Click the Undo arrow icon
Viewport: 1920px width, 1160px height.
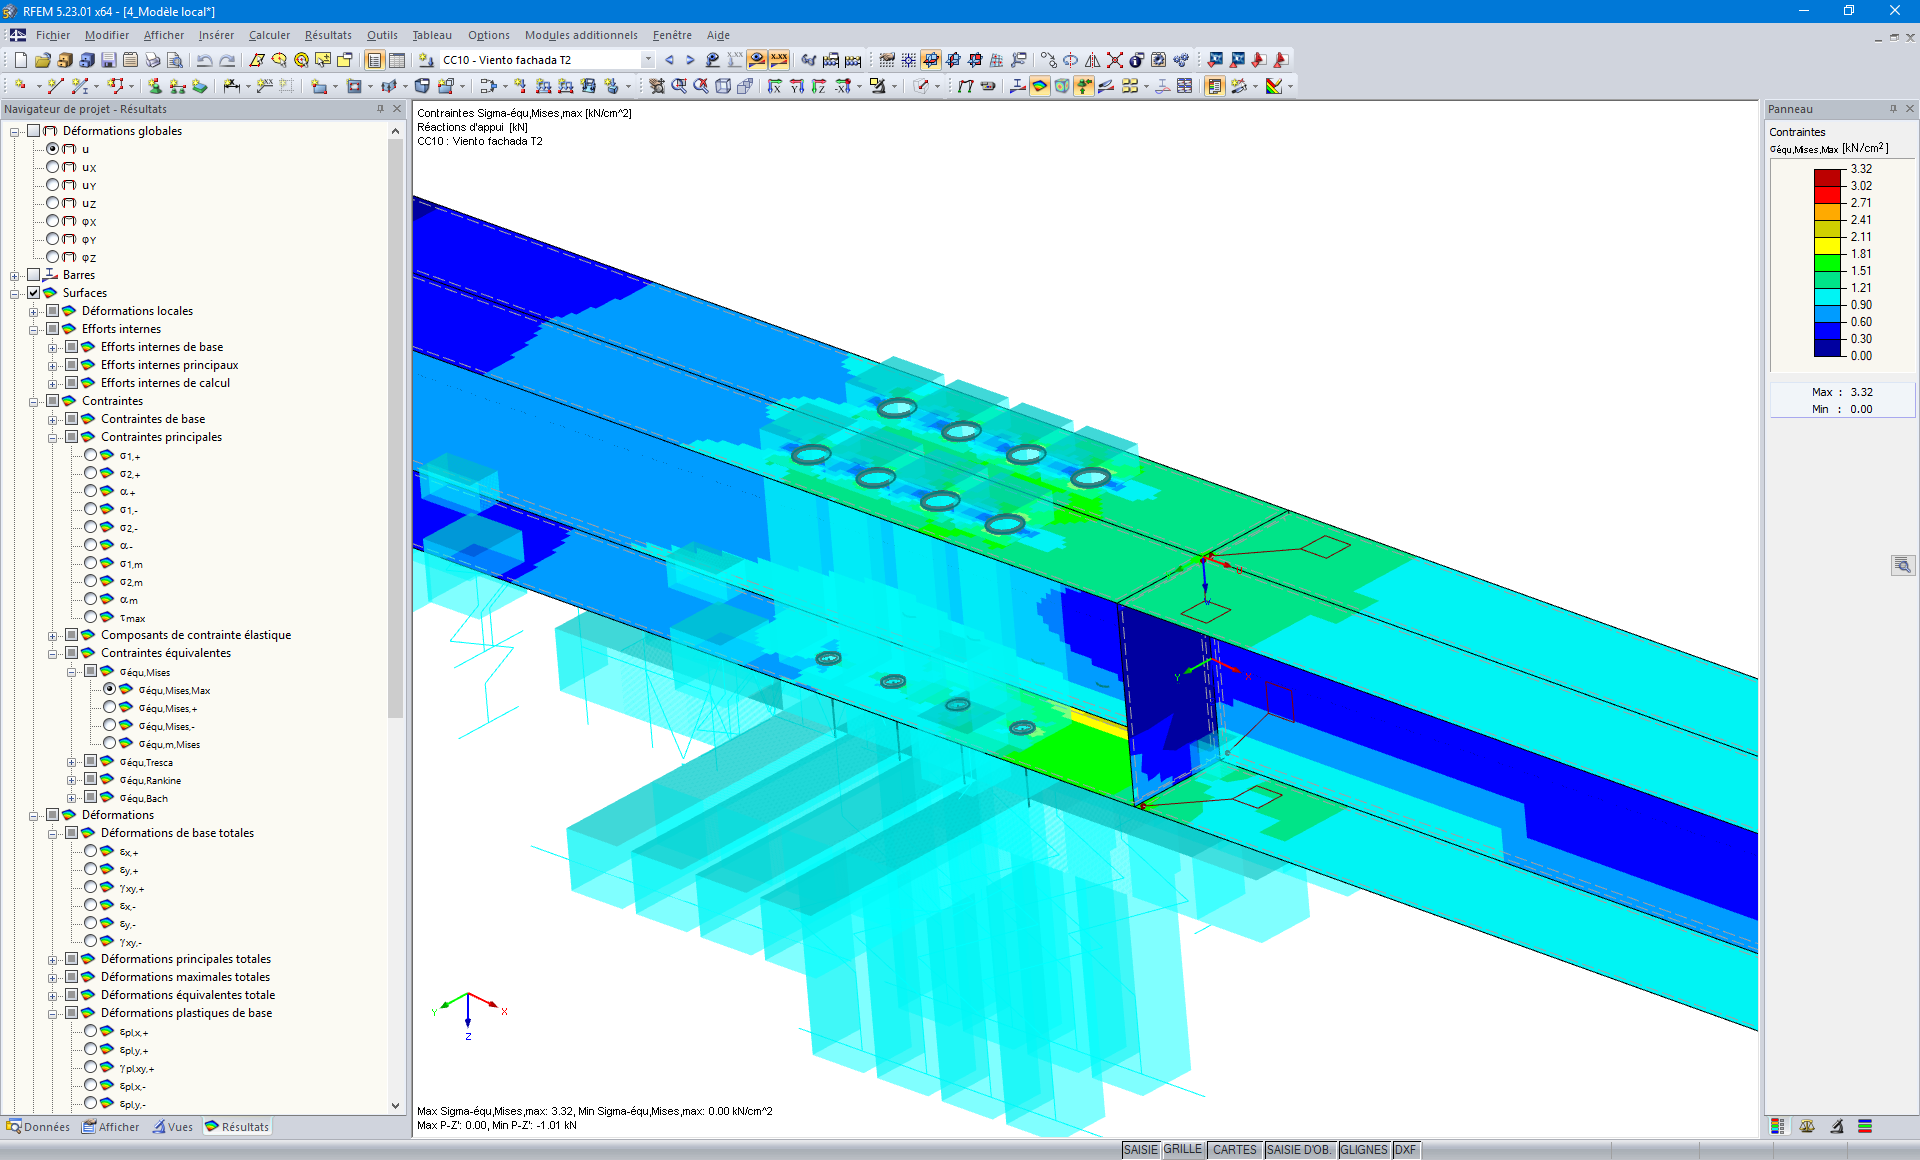coord(204,60)
